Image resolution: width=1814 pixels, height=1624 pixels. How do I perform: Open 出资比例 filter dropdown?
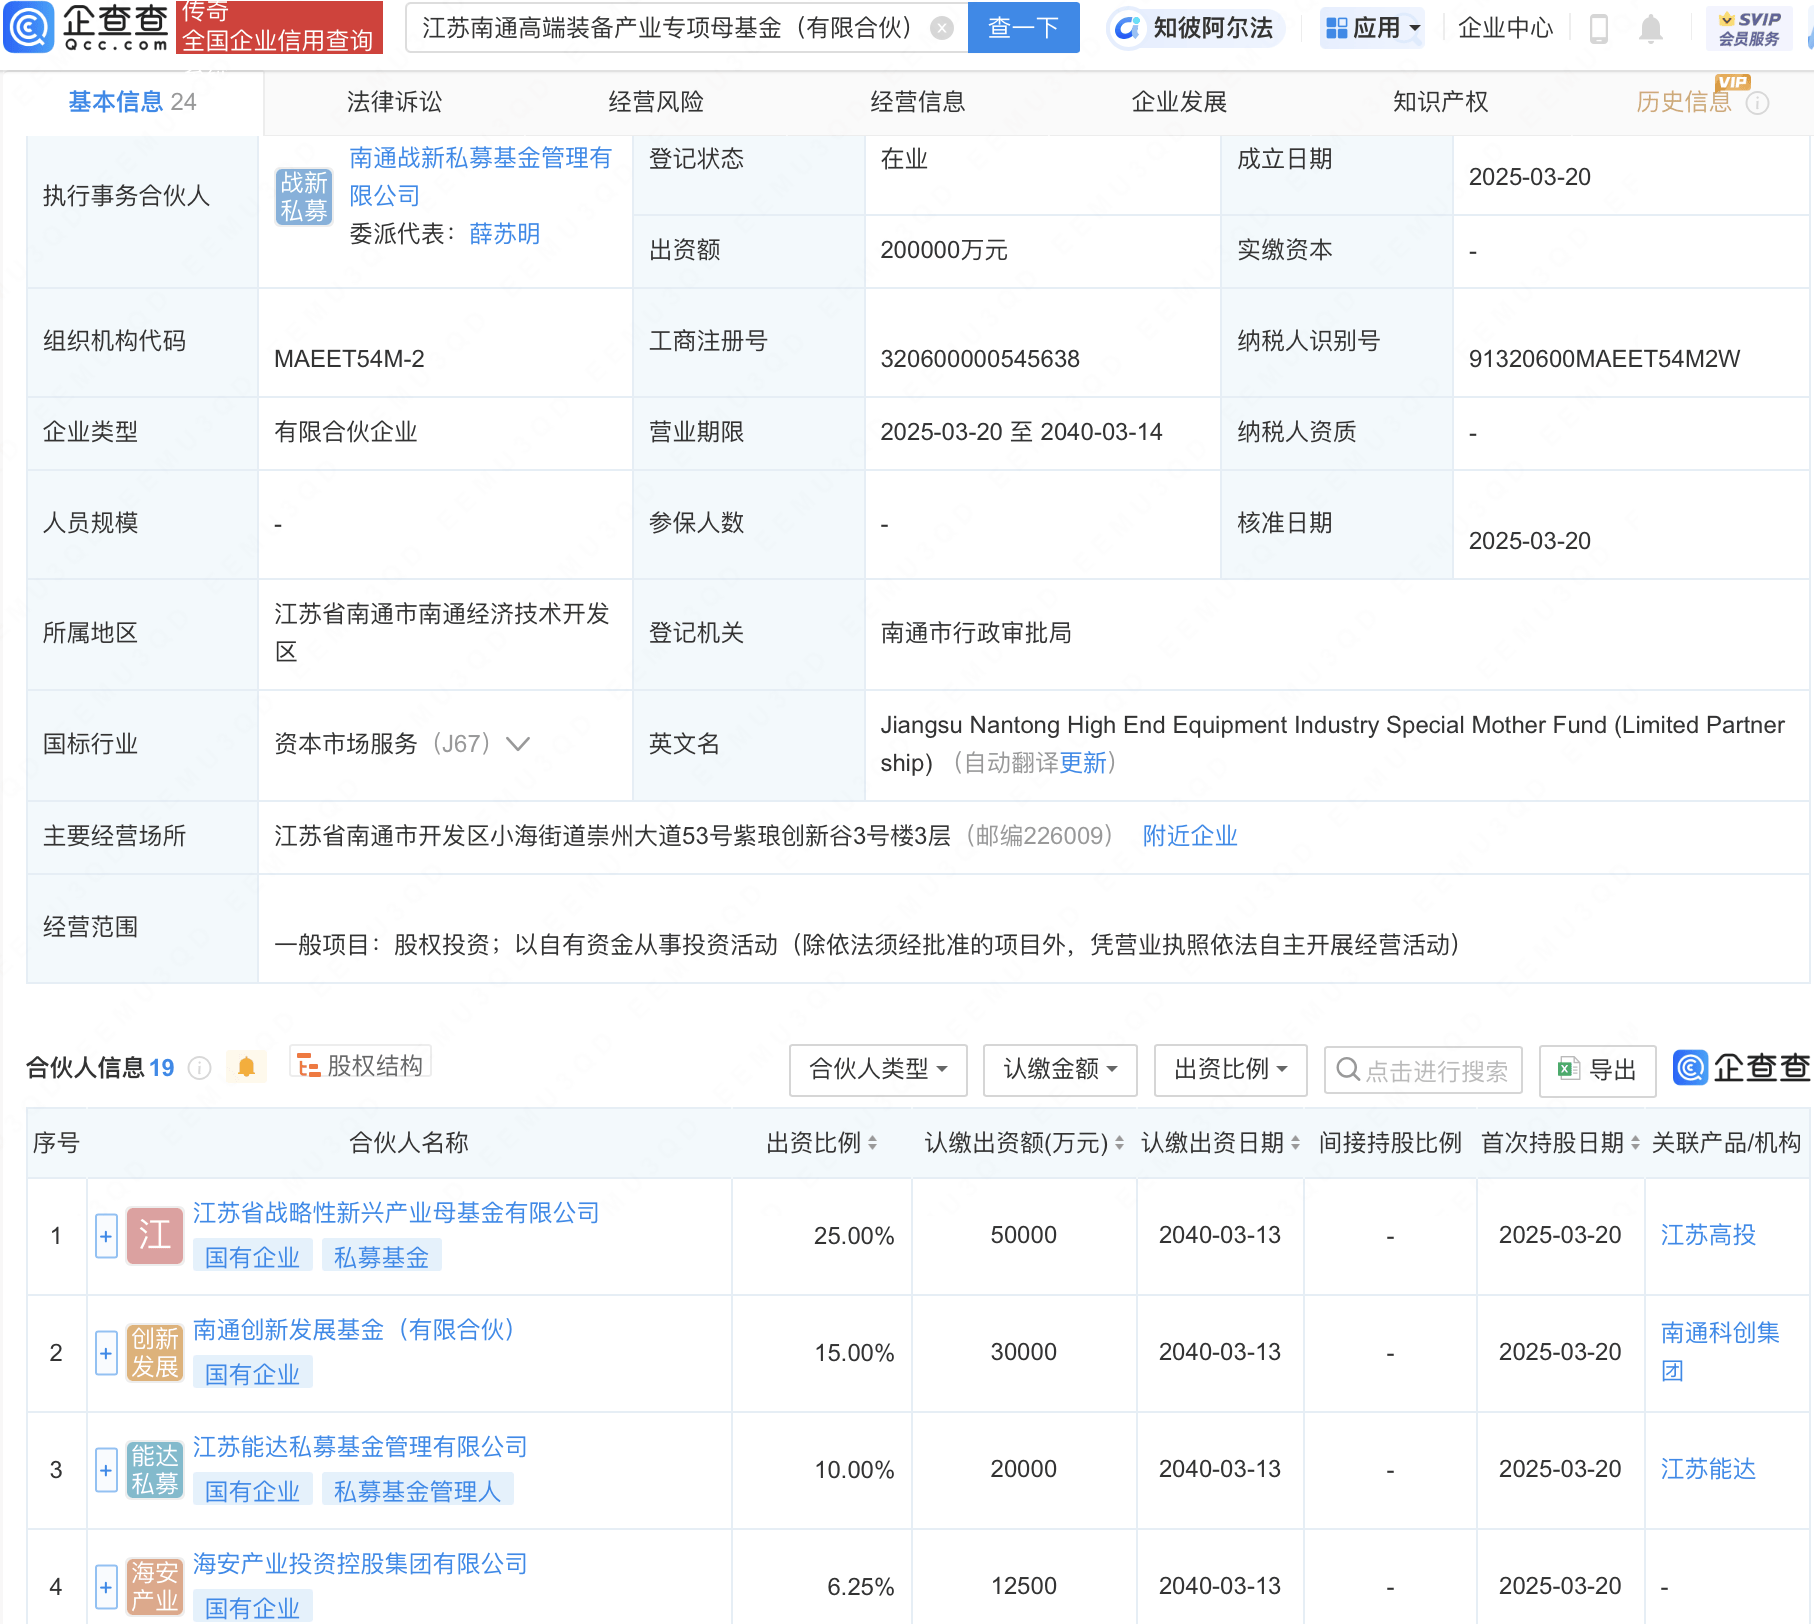(x=1230, y=1069)
